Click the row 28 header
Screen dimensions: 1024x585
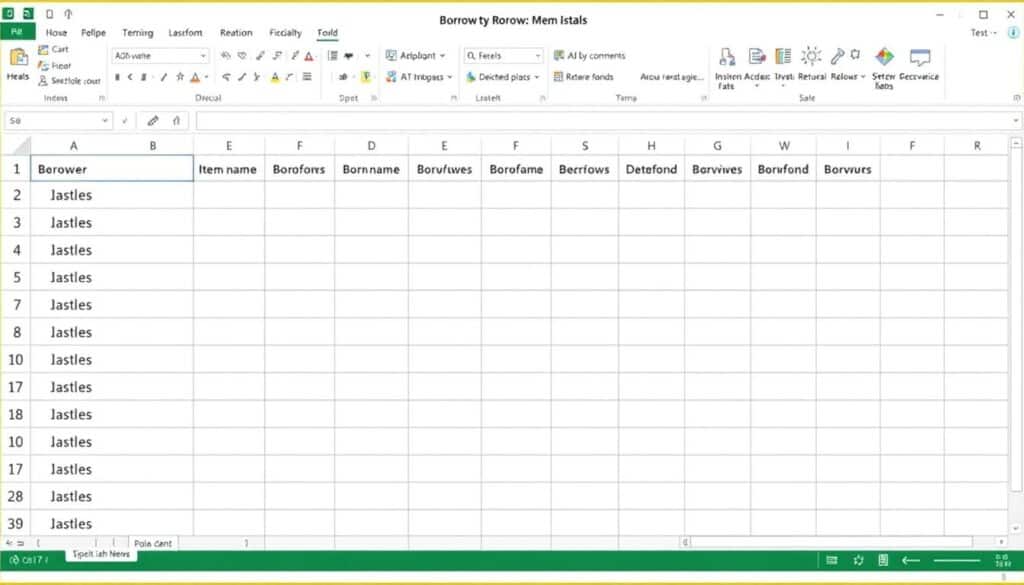16,497
